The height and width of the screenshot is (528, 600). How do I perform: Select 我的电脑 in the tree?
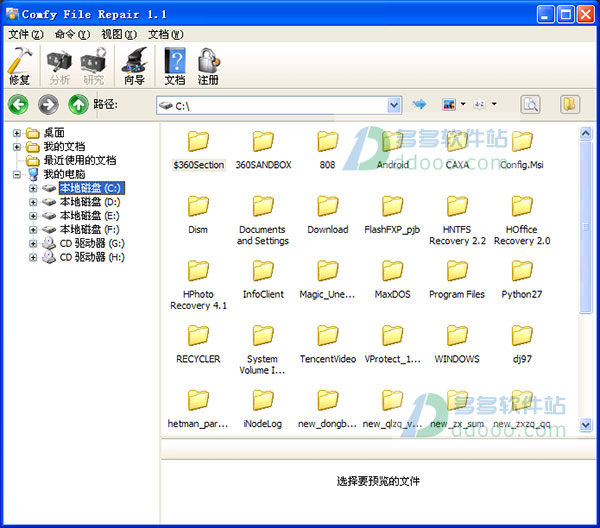(64, 174)
